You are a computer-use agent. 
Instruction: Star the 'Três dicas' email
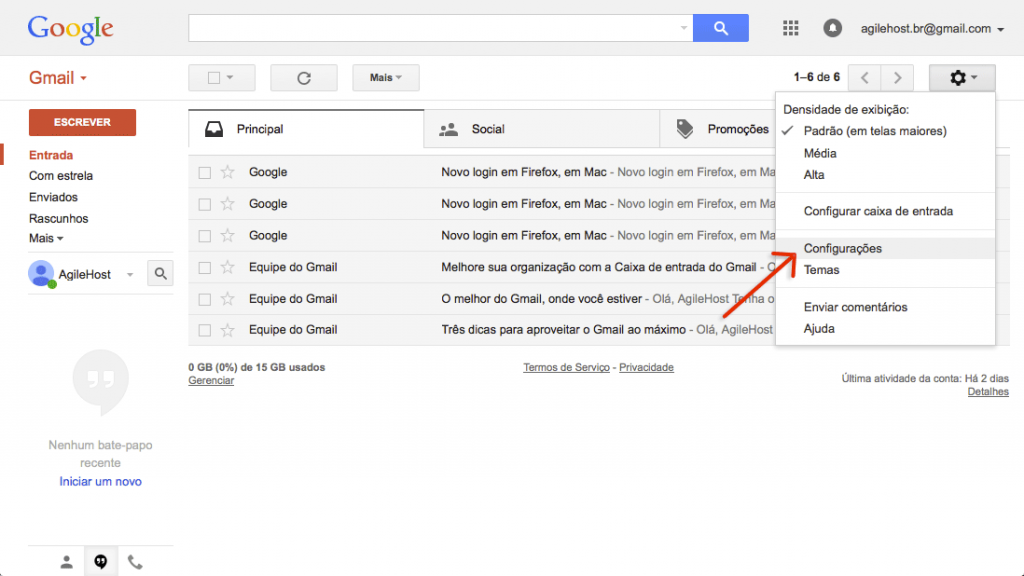[x=227, y=330]
